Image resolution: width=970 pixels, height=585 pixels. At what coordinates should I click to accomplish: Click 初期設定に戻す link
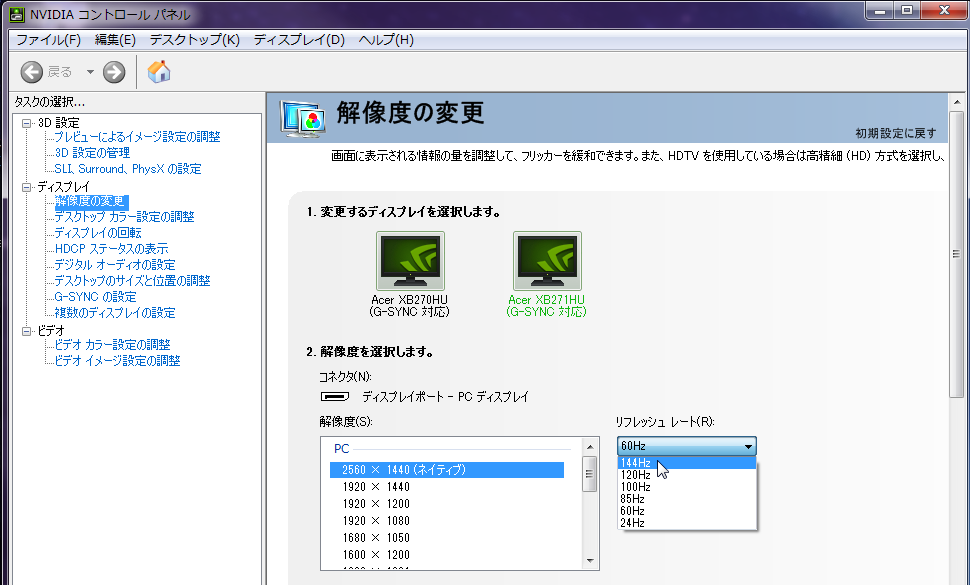tap(896, 133)
